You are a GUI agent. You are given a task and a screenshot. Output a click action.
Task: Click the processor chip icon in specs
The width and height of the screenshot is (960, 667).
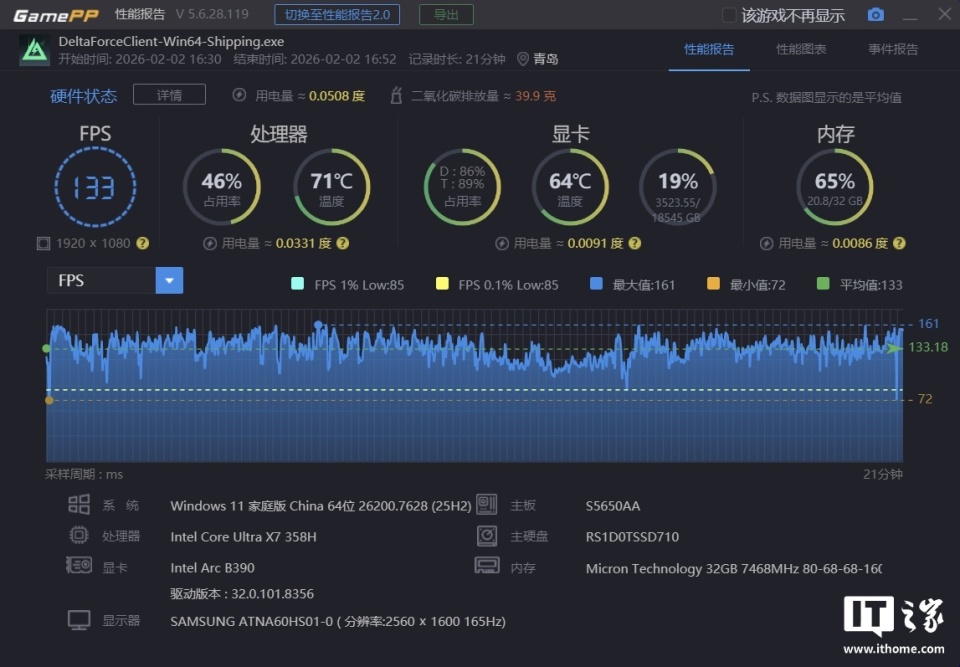click(79, 535)
